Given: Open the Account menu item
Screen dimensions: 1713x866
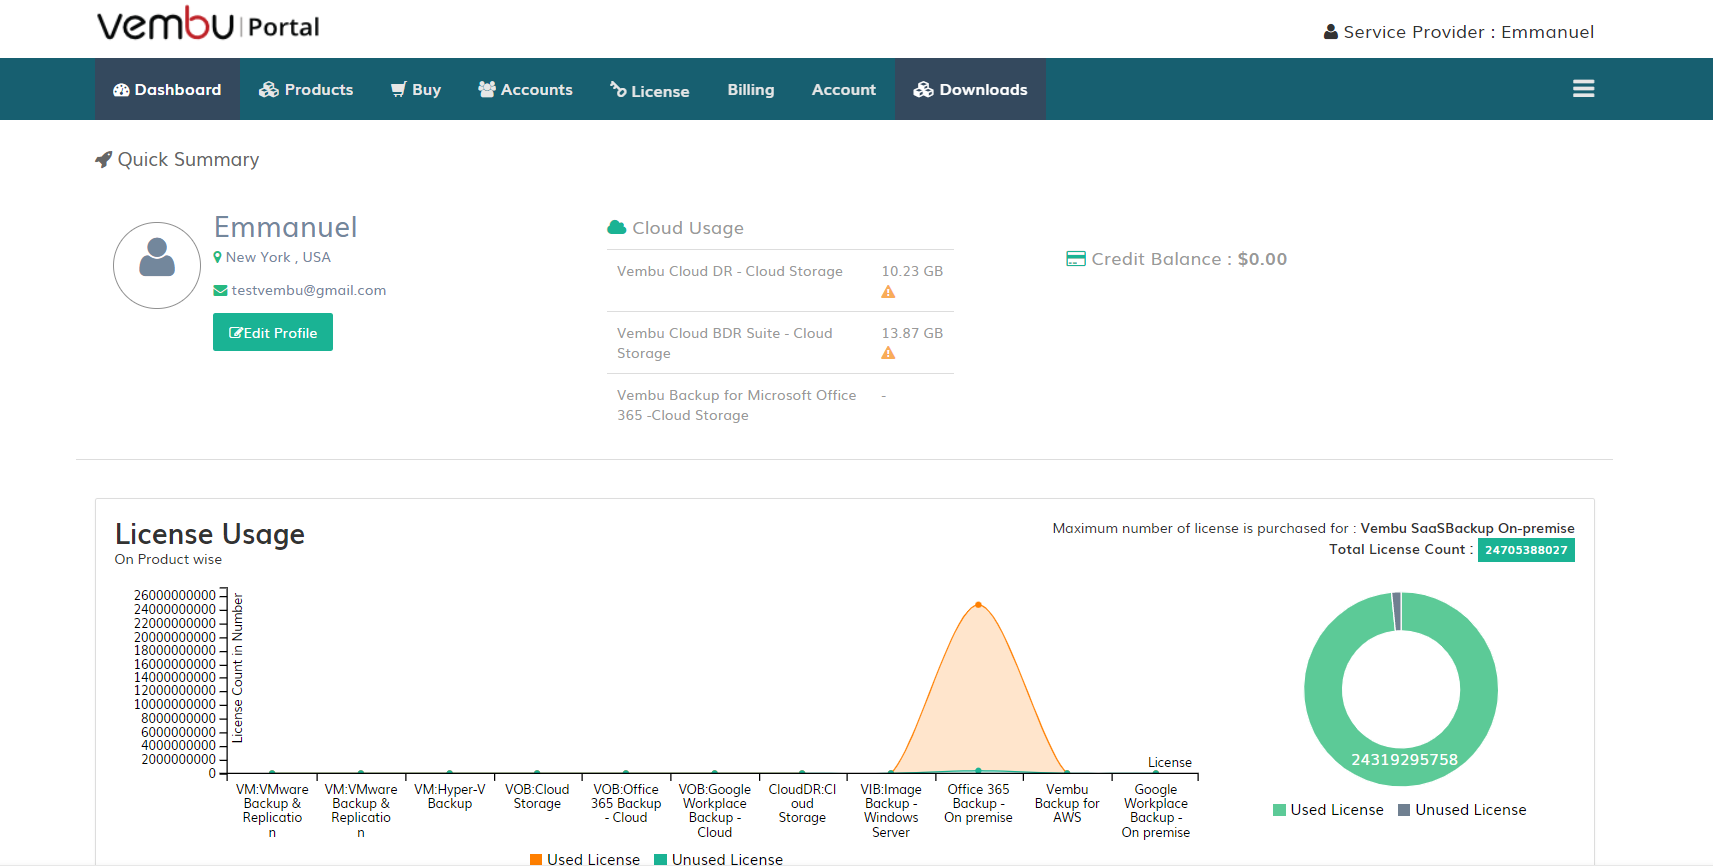Looking at the screenshot, I should point(844,89).
